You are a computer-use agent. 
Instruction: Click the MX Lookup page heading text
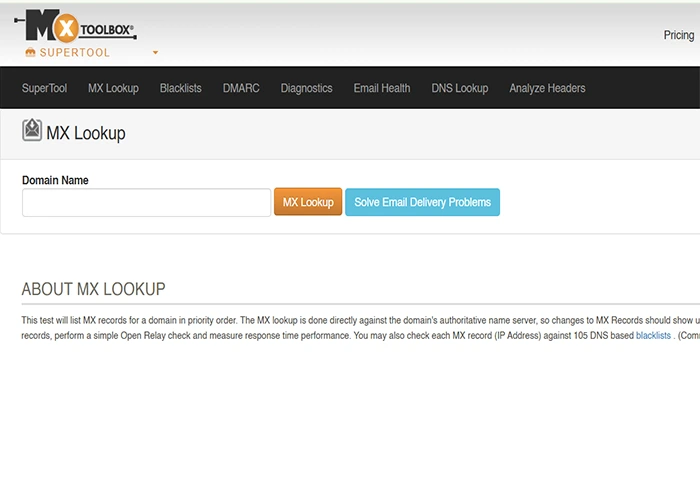[86, 133]
